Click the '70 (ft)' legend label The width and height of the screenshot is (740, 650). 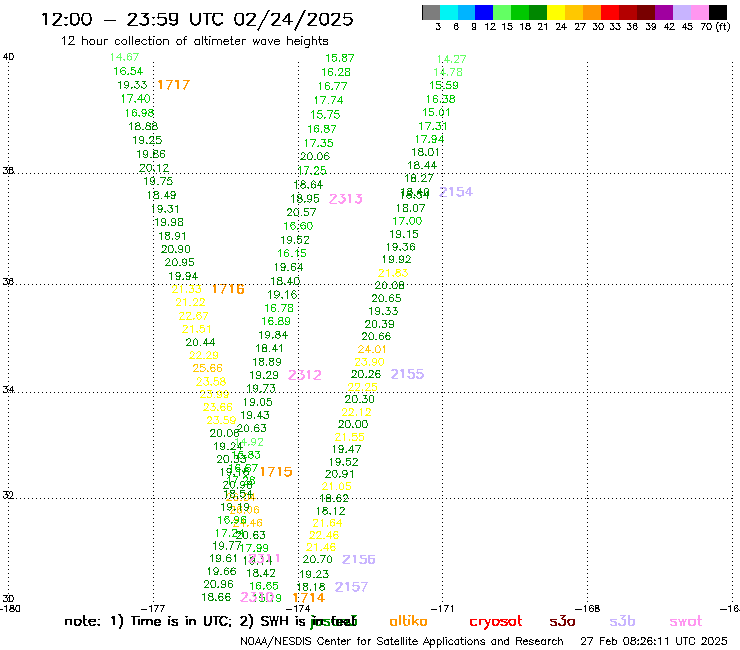coord(715,26)
